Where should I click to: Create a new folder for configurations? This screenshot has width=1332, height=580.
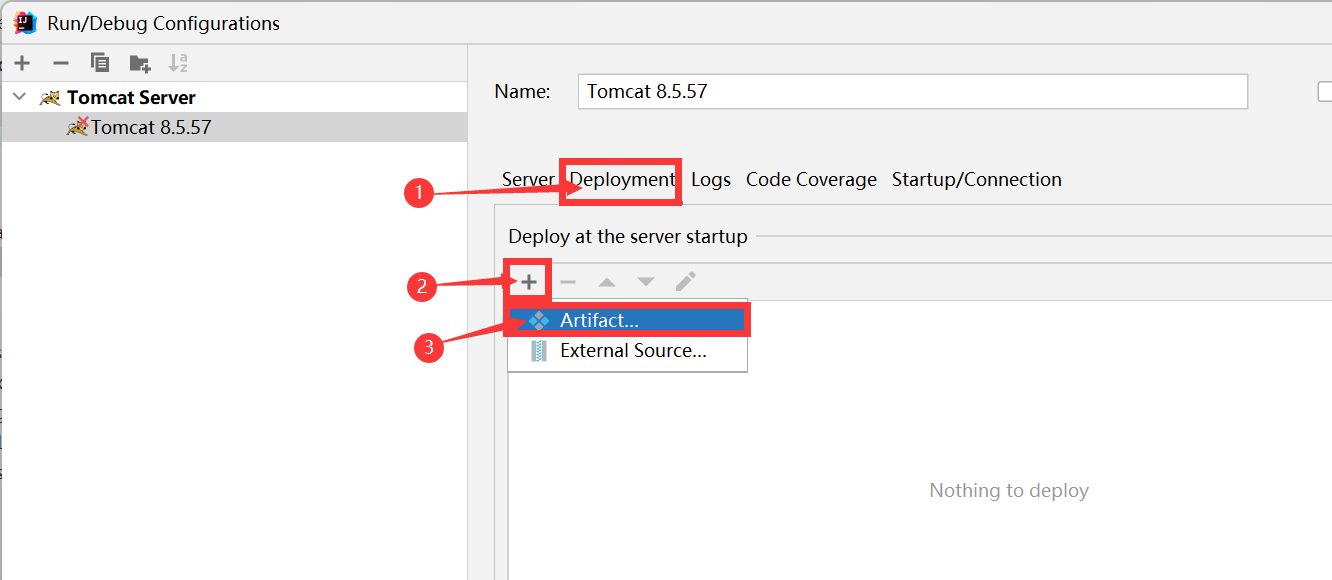tap(139, 63)
